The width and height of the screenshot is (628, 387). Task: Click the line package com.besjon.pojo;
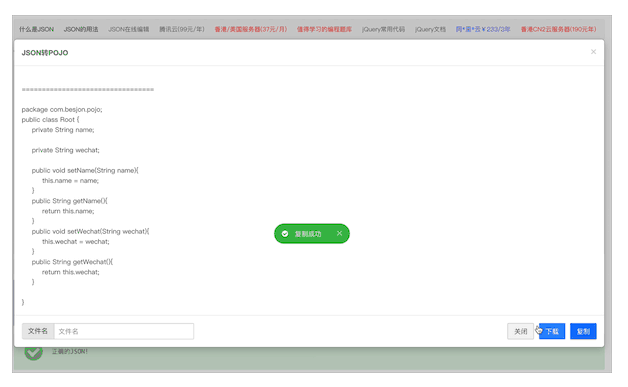[62, 109]
